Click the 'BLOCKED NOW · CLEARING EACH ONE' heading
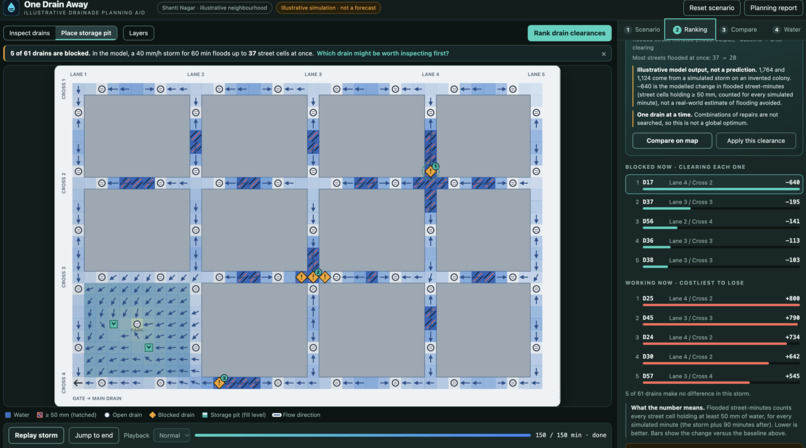 (x=685, y=167)
